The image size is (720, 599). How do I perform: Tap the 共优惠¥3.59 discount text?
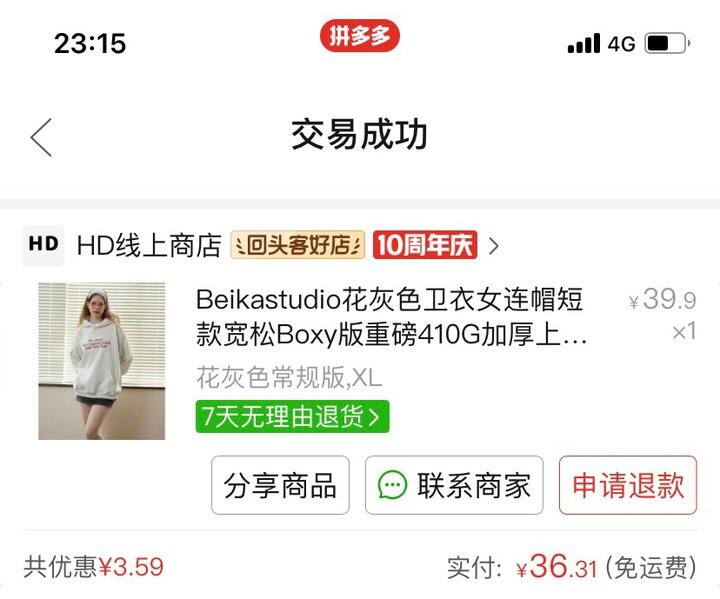tap(94, 567)
